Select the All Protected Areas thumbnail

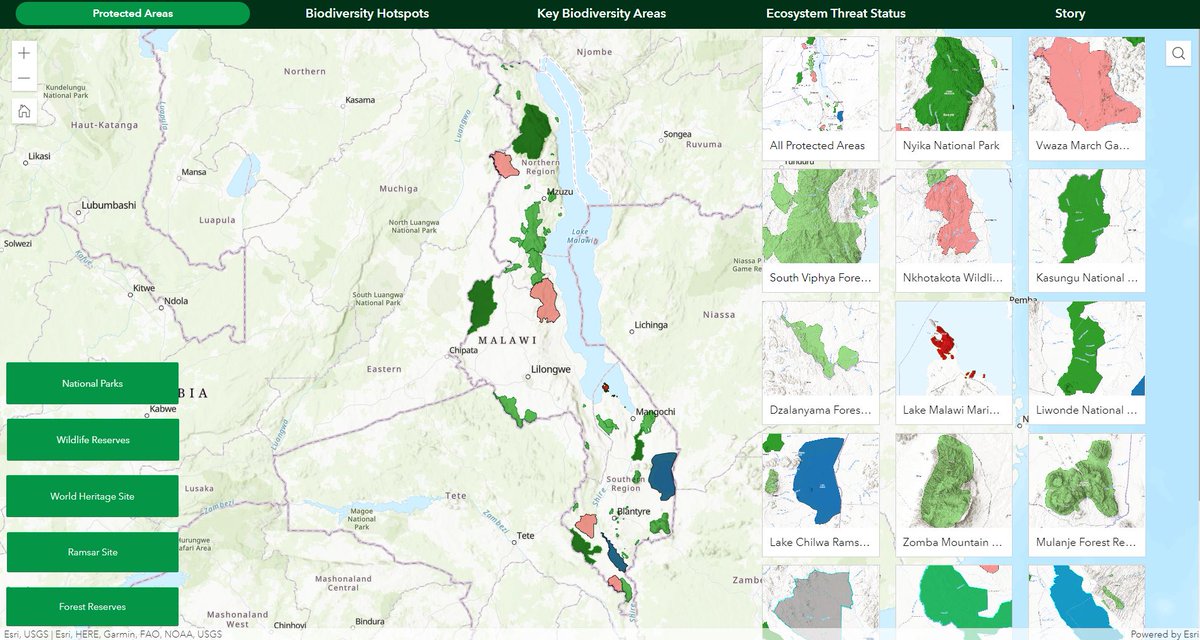(x=821, y=99)
